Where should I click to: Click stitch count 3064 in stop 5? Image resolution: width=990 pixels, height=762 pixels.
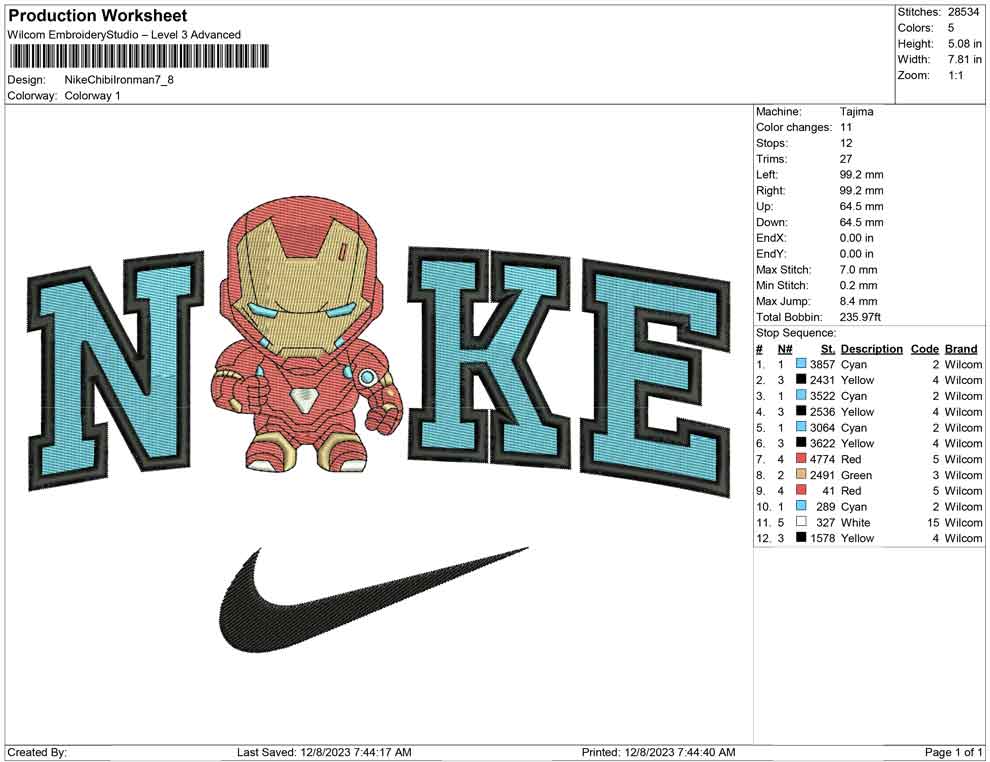[x=822, y=427]
